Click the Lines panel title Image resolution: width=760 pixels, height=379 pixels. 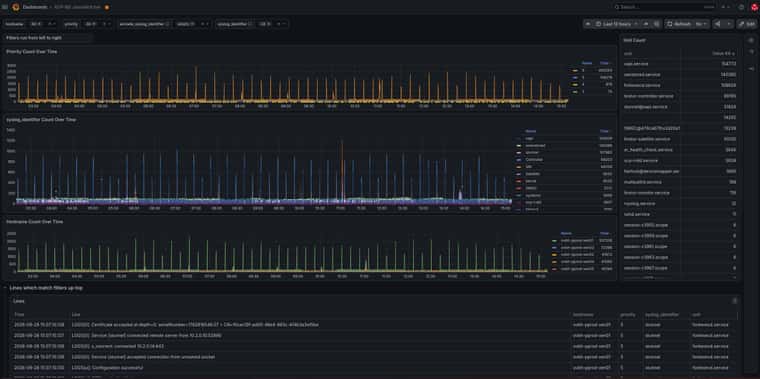(x=19, y=301)
